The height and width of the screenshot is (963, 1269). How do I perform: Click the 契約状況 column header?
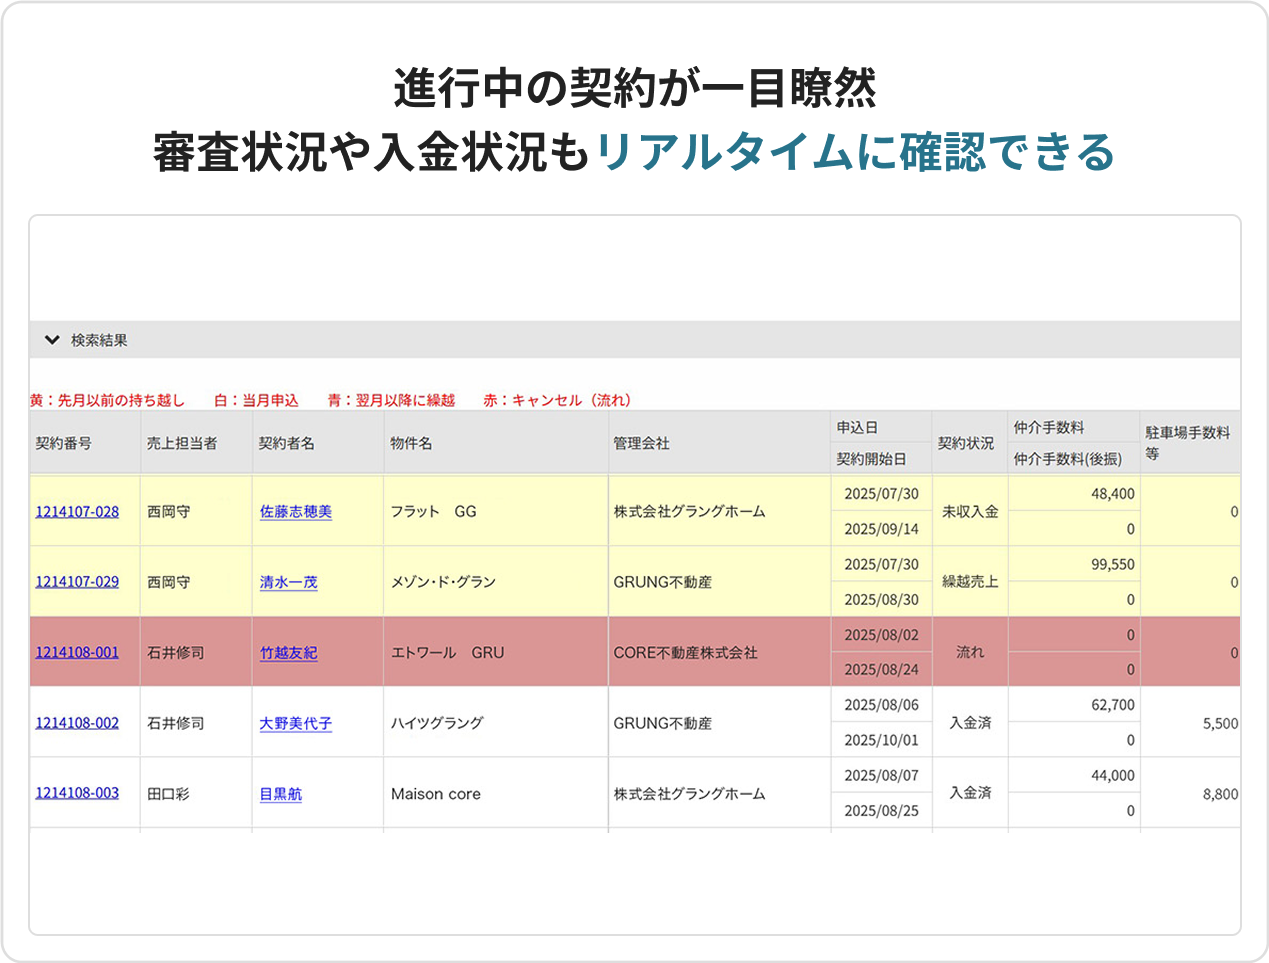[x=966, y=443]
